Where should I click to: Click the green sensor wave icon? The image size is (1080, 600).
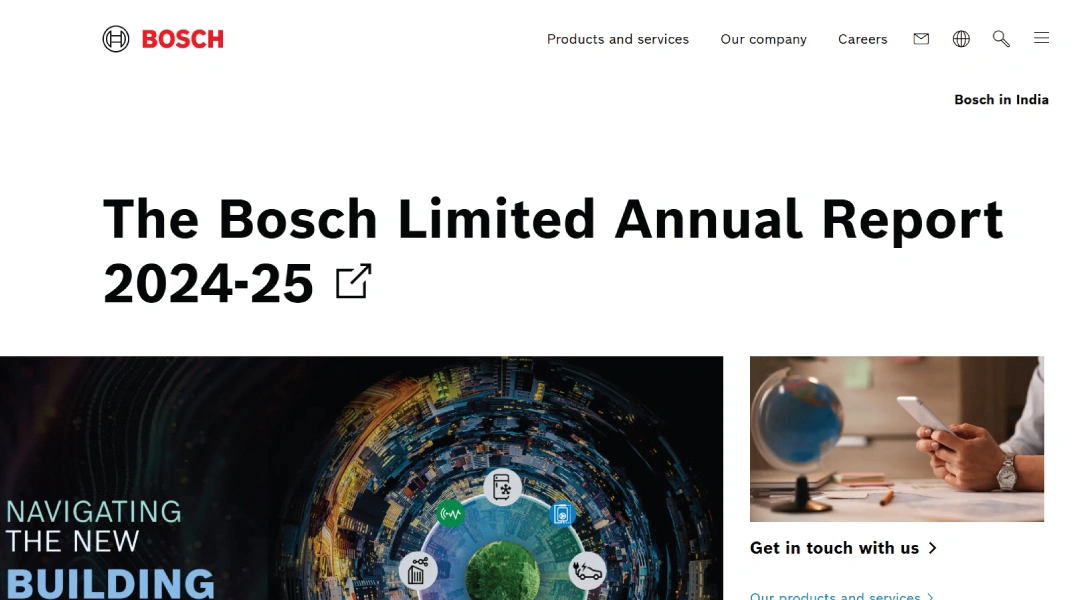(450, 513)
